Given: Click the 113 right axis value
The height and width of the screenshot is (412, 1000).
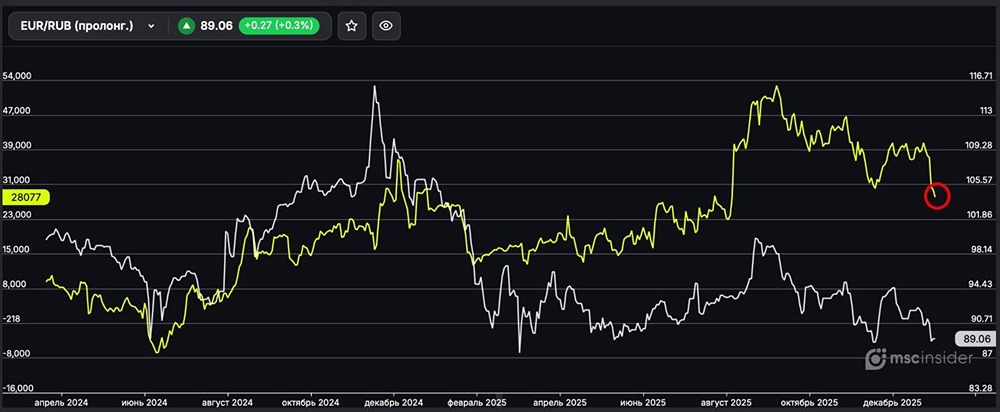Looking at the screenshot, I should pyautogui.click(x=986, y=111).
